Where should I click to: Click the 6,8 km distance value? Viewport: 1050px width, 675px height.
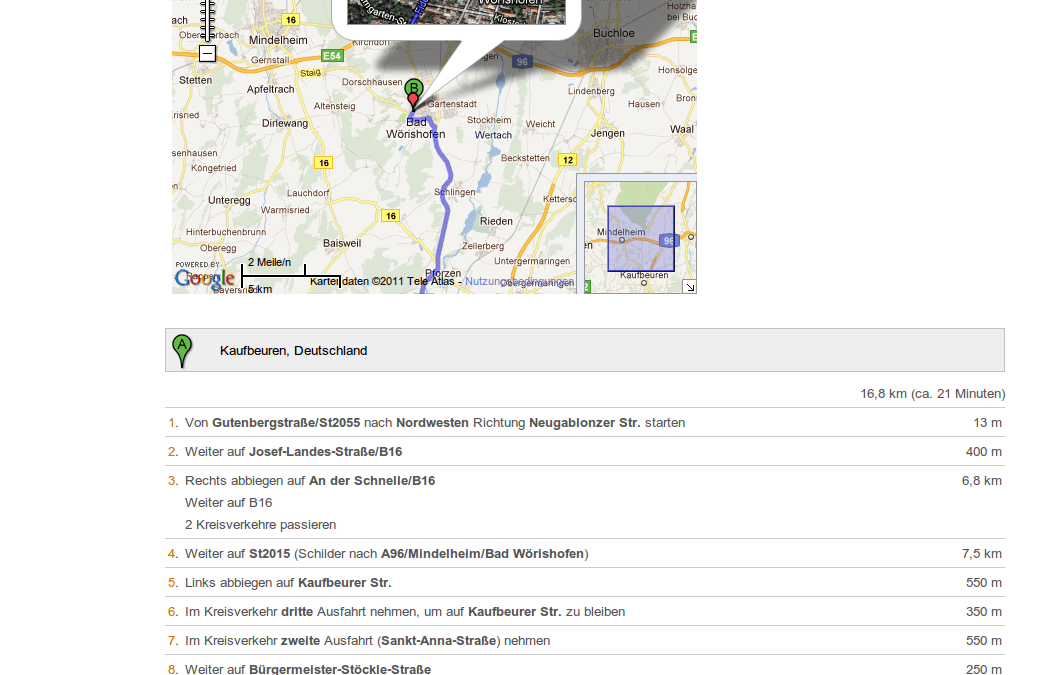pyautogui.click(x=982, y=481)
